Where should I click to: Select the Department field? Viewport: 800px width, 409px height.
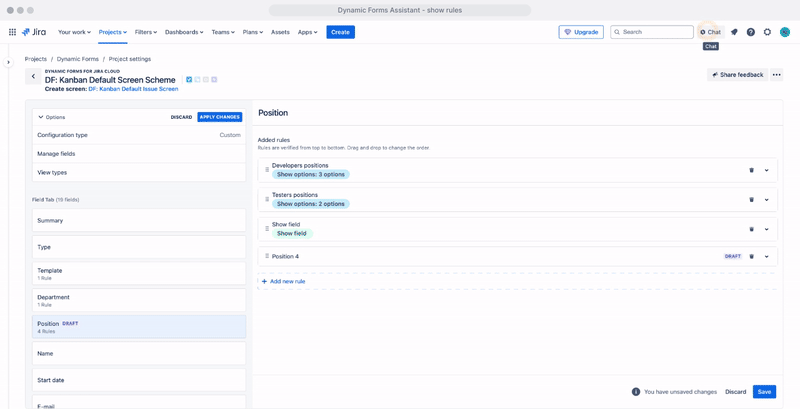139,300
